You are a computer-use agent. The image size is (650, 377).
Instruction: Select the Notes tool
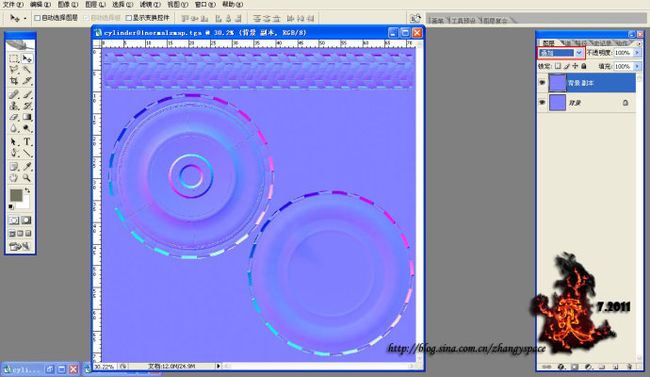14,167
